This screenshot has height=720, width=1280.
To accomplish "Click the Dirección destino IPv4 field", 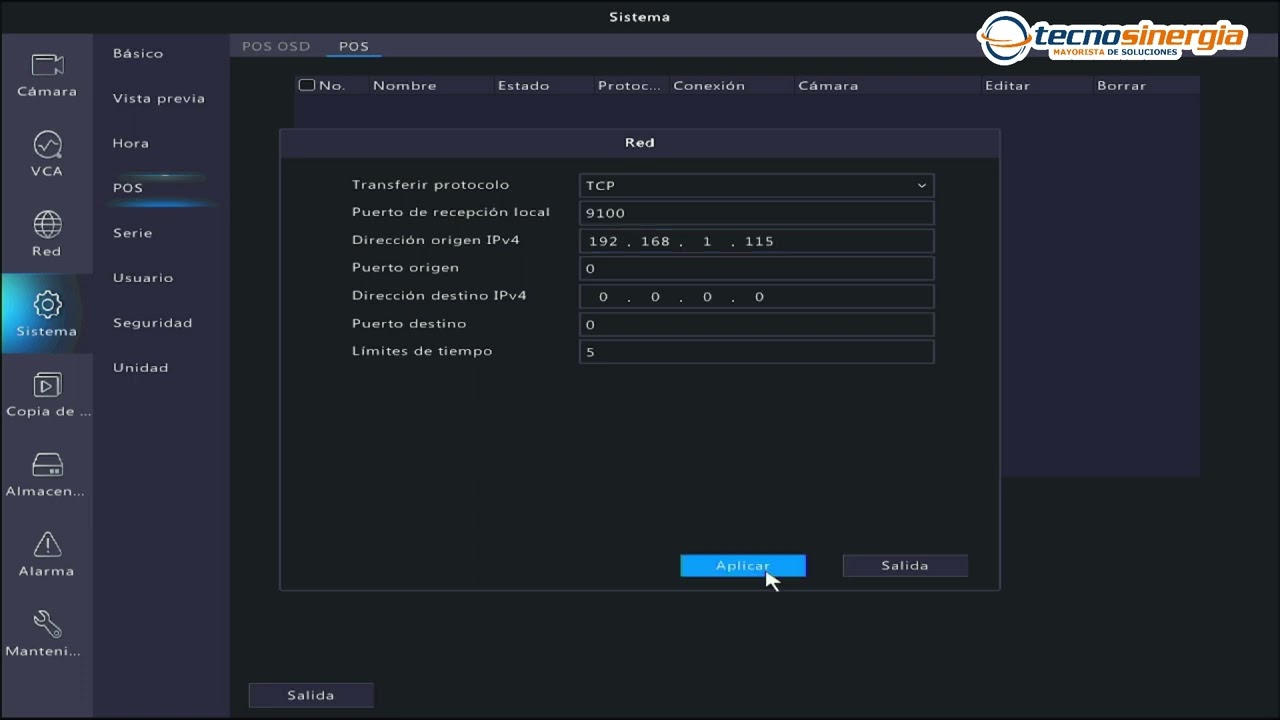I will 756,296.
